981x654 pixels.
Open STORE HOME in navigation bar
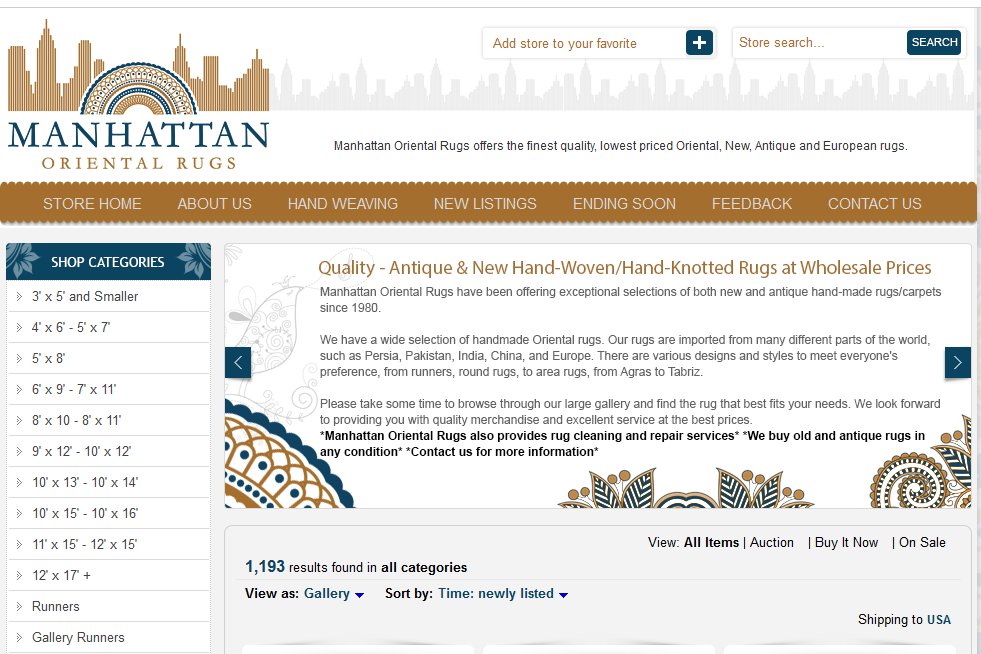(x=92, y=204)
